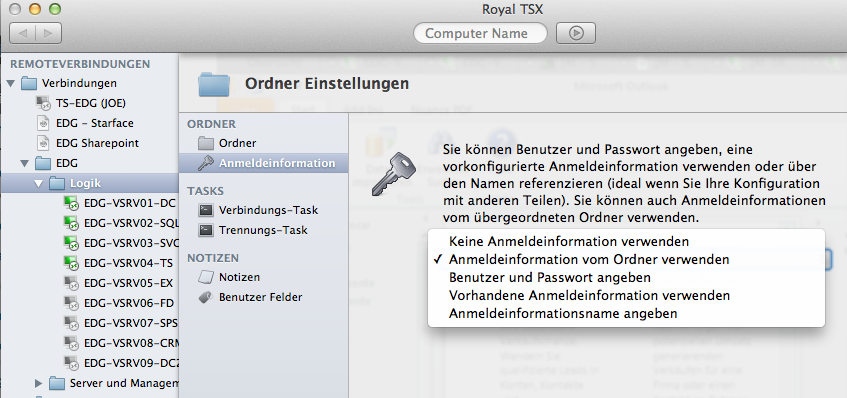Choose Keine Anmeldeinformation verwenden option
This screenshot has width=847, height=398.
(x=626, y=241)
